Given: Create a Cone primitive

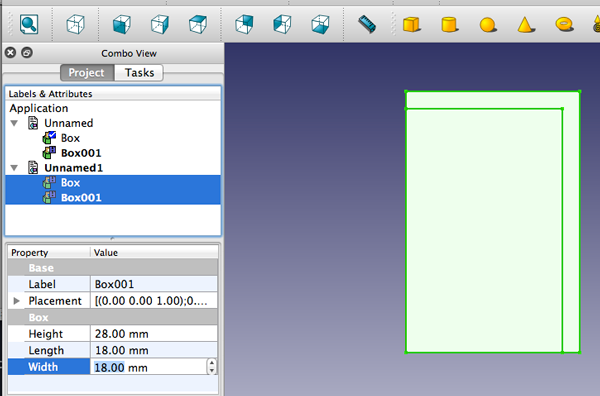Looking at the screenshot, I should coord(526,24).
